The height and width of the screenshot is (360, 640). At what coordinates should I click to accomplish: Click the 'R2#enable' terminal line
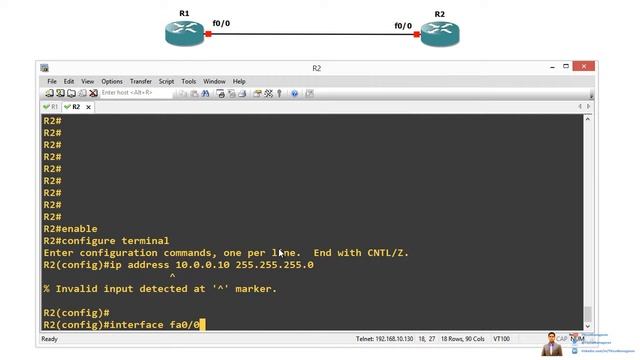71,229
